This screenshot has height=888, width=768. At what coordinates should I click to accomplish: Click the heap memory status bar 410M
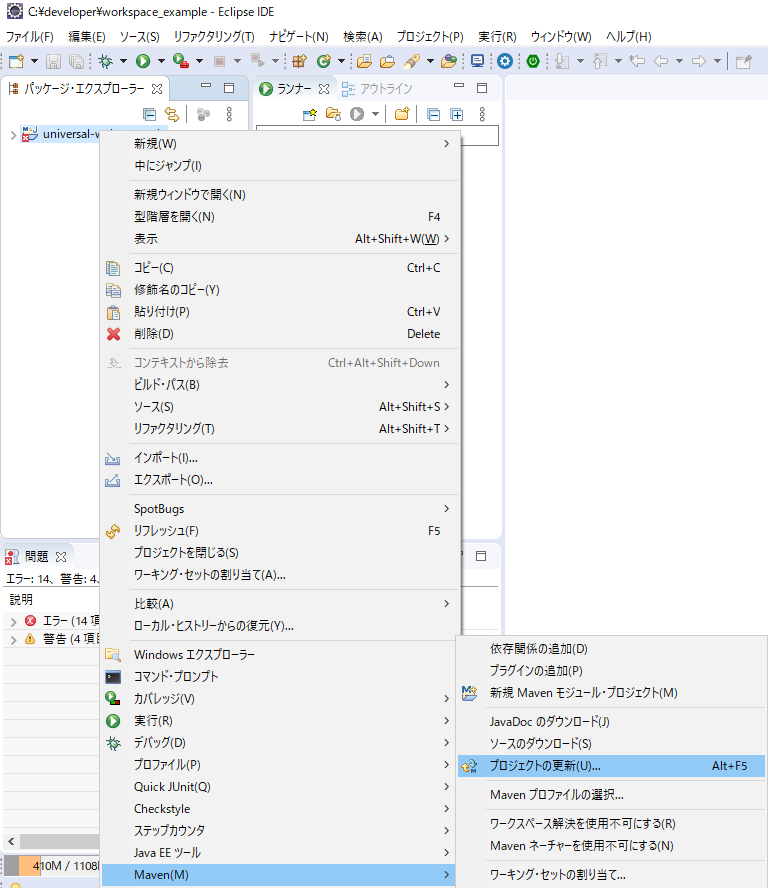pos(53,866)
